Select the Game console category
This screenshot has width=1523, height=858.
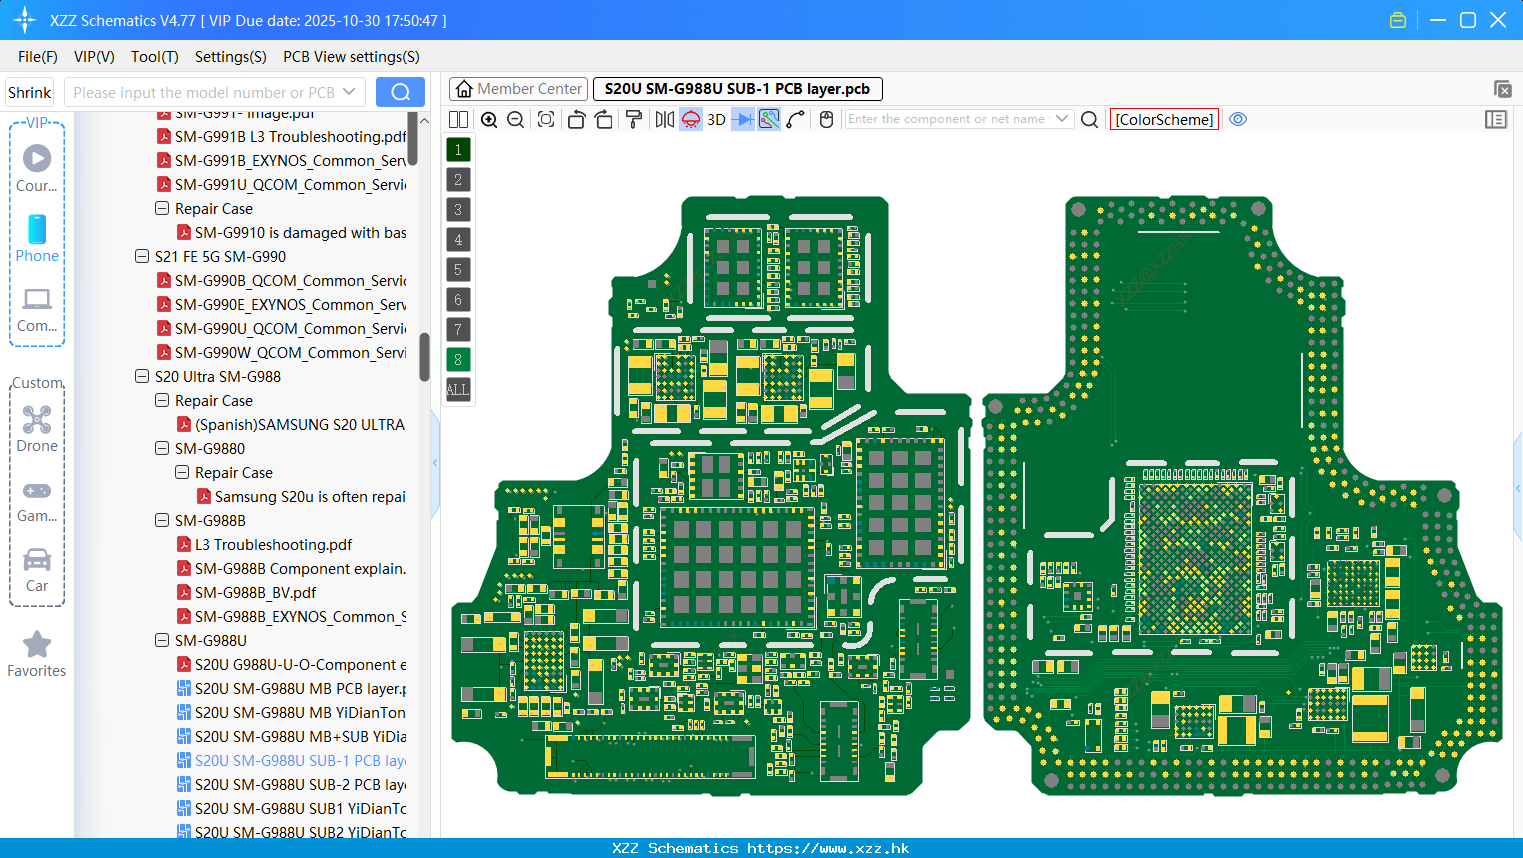[x=37, y=500]
